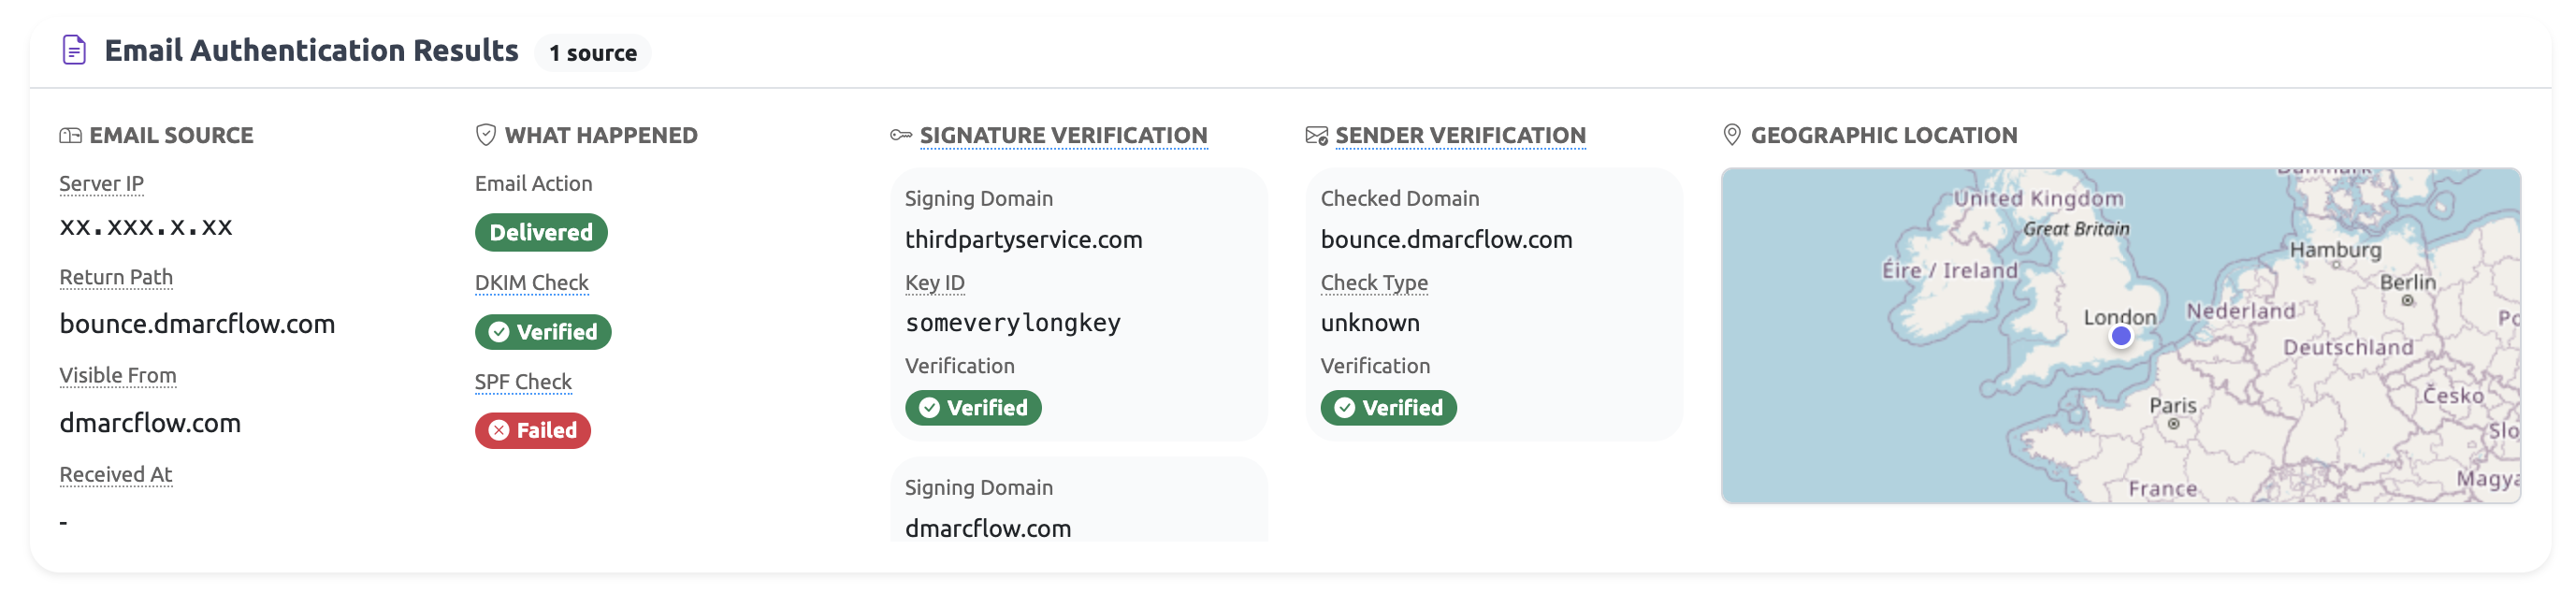Click the 1 source count badge
Viewport: 2576px width, 608px height.
pyautogui.click(x=593, y=53)
